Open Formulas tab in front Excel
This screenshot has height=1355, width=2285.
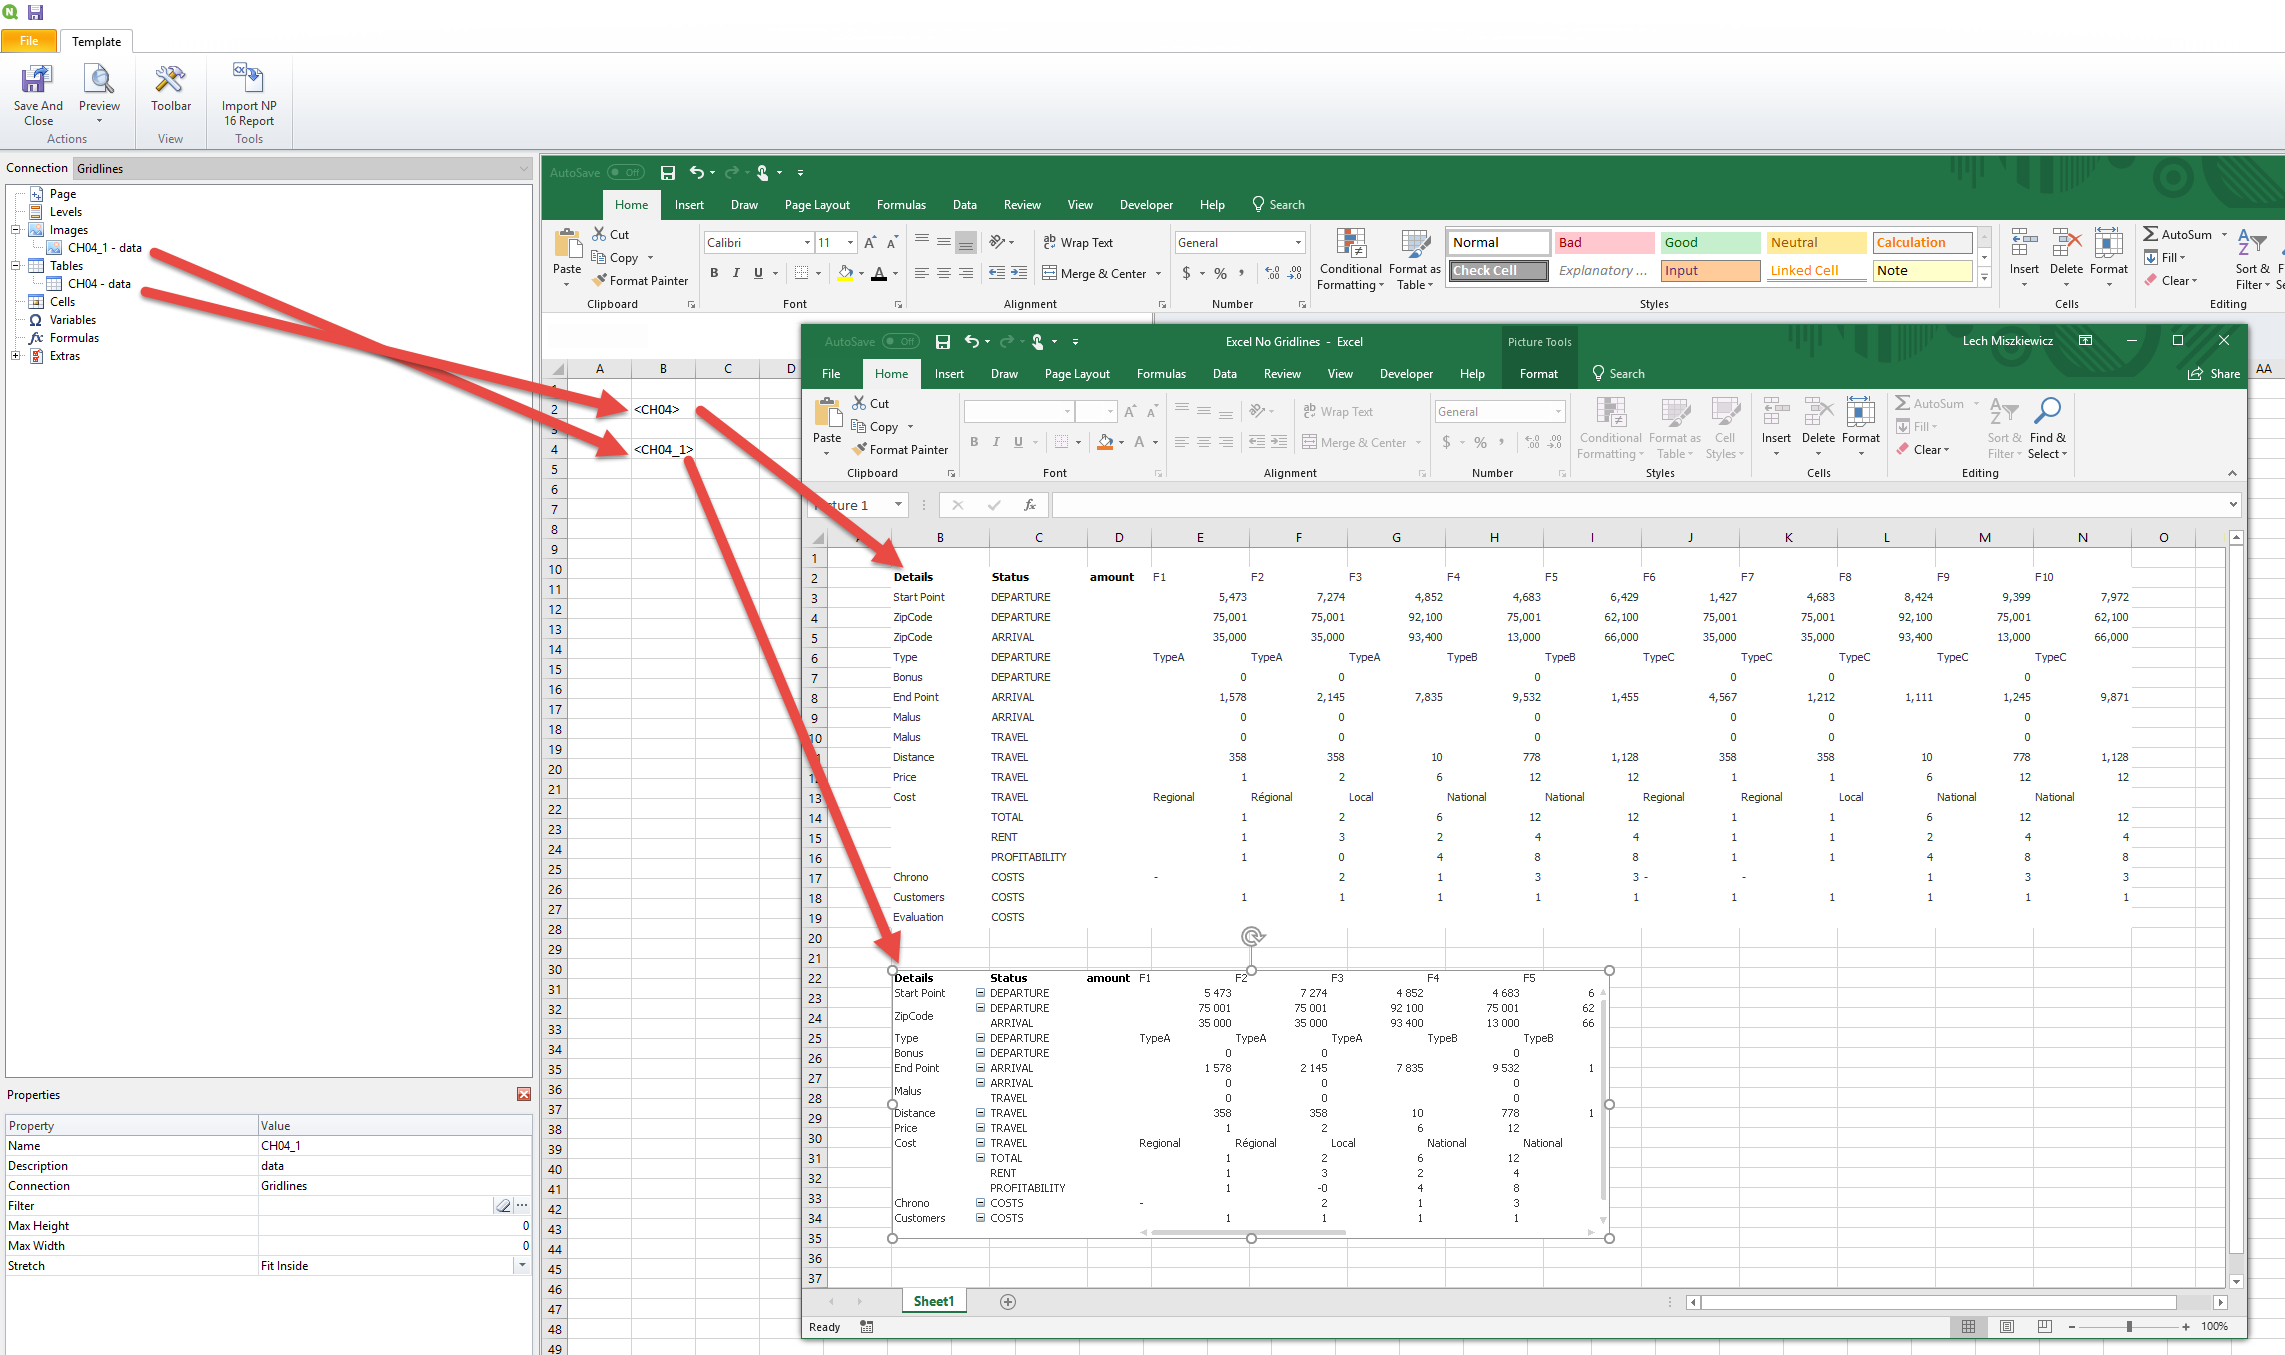coord(1161,374)
